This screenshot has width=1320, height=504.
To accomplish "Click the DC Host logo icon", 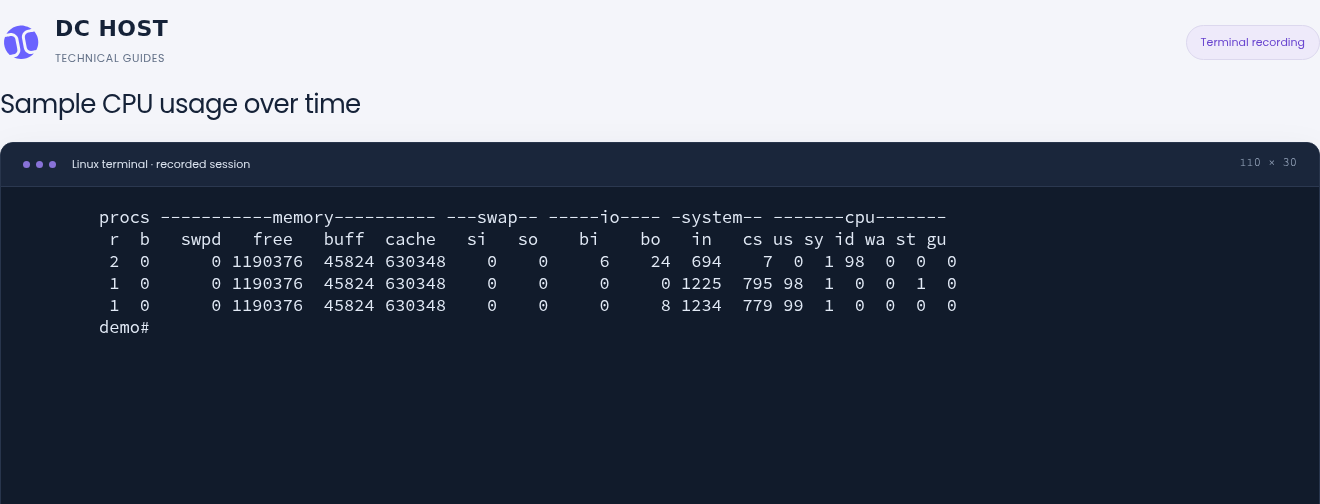I will 21,41.
